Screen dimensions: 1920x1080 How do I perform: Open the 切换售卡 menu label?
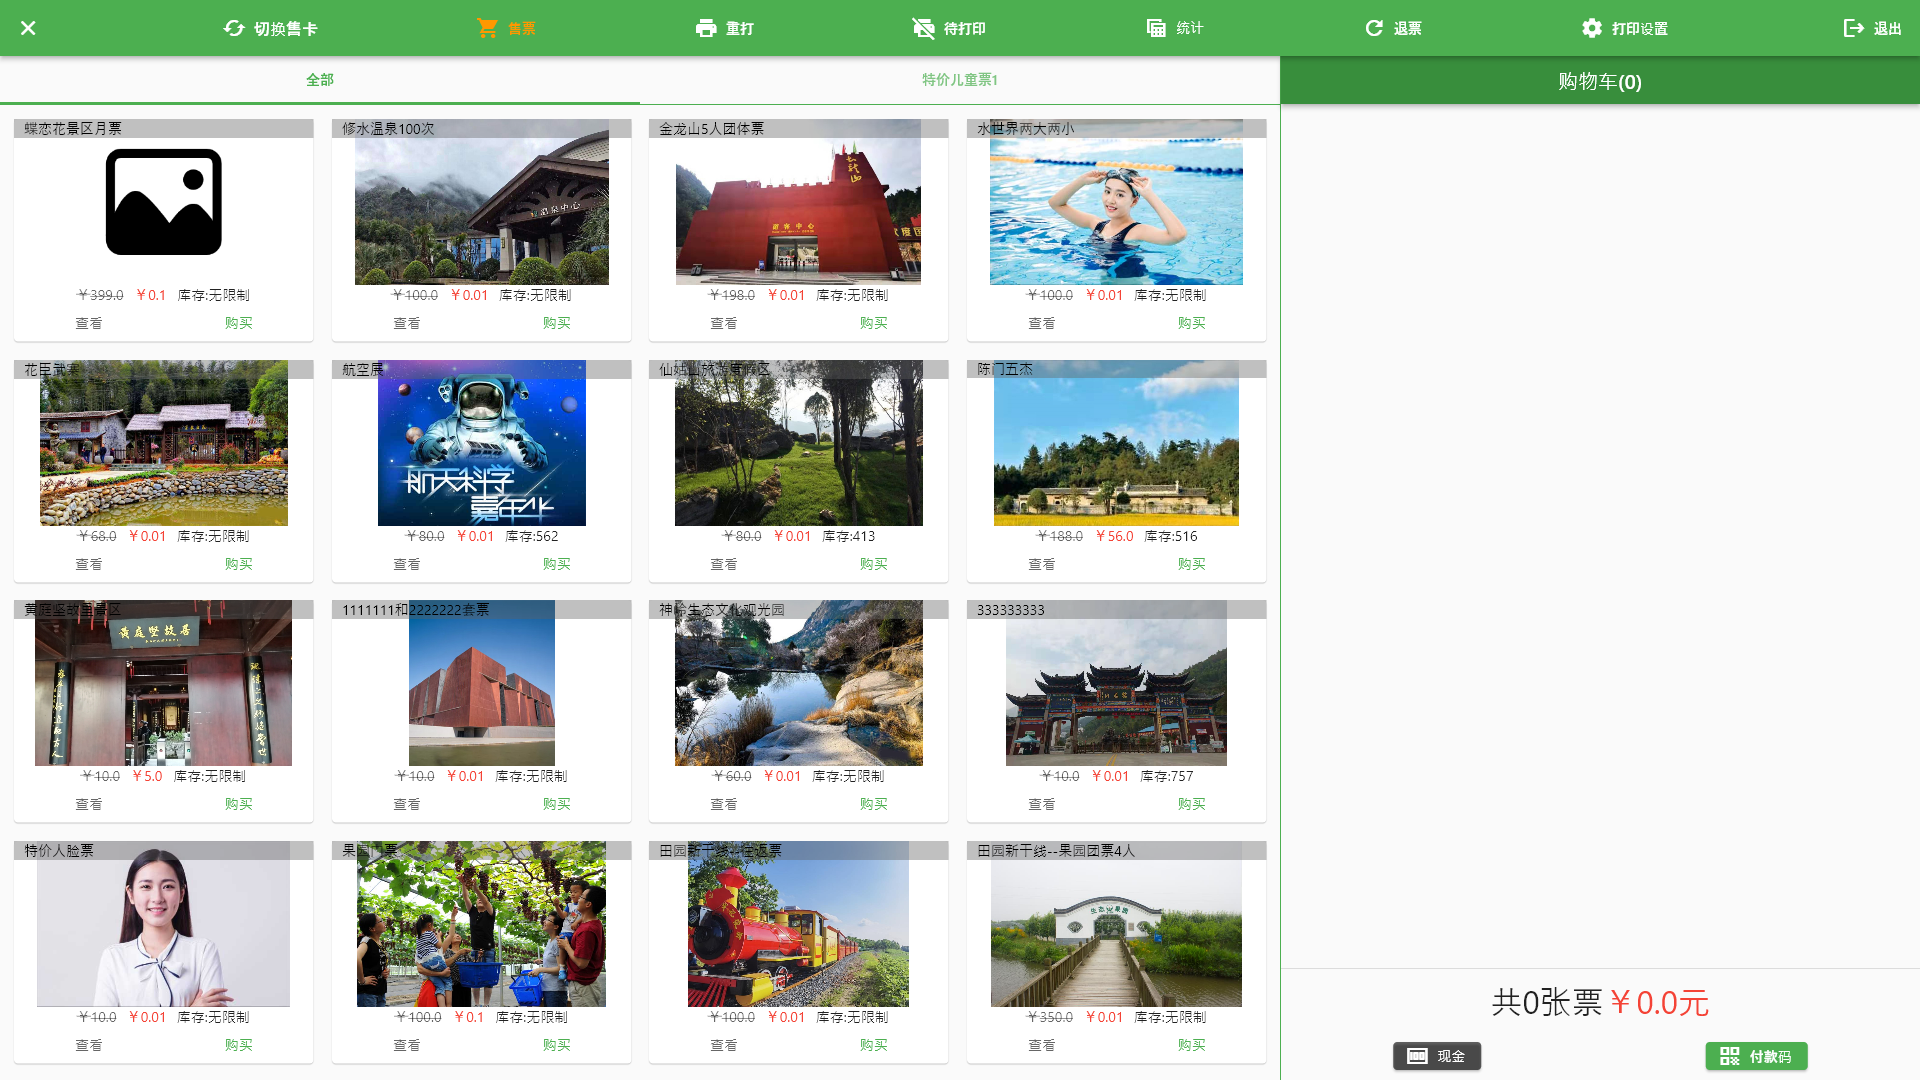pos(286,28)
